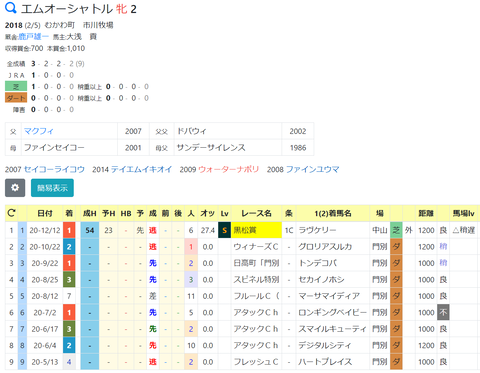Click the オッ column header
Screen dimensions: 480x373
208,213
